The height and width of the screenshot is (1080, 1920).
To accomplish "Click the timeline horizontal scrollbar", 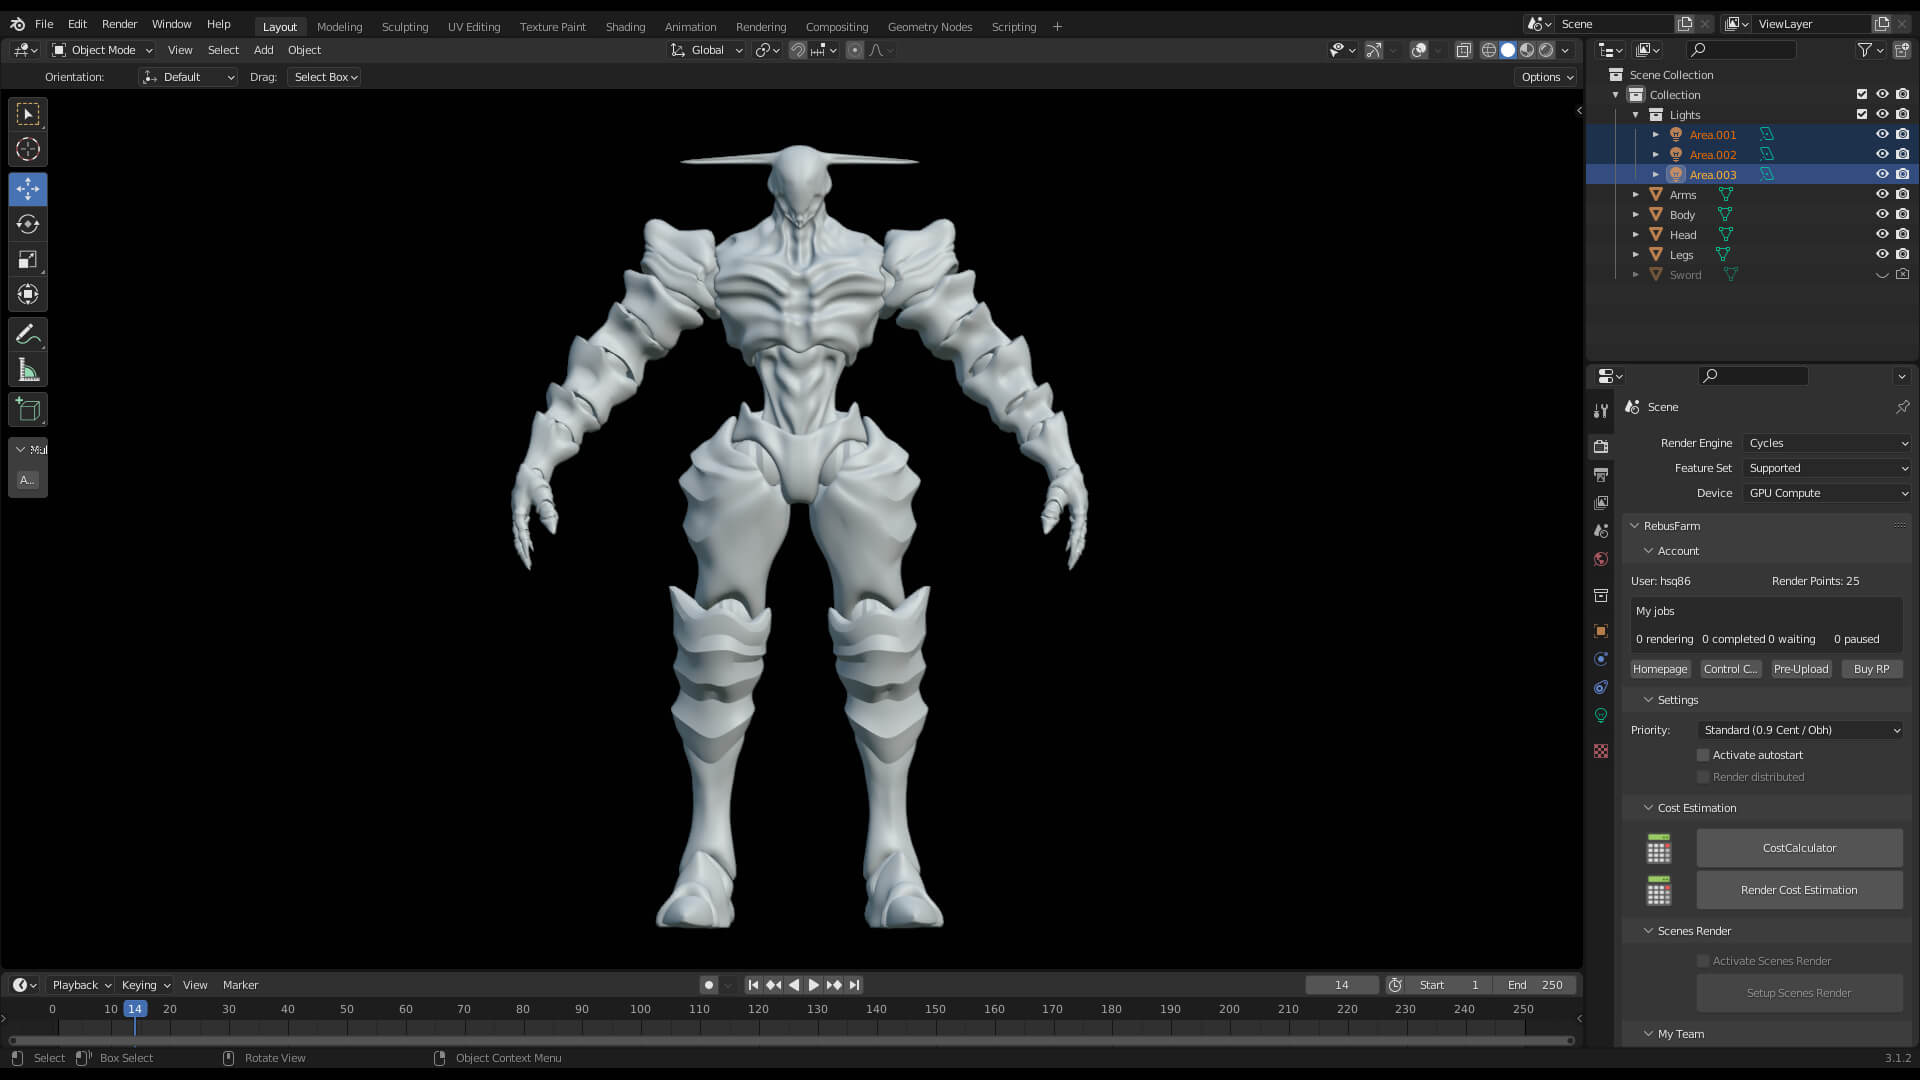I will pyautogui.click(x=789, y=1041).
